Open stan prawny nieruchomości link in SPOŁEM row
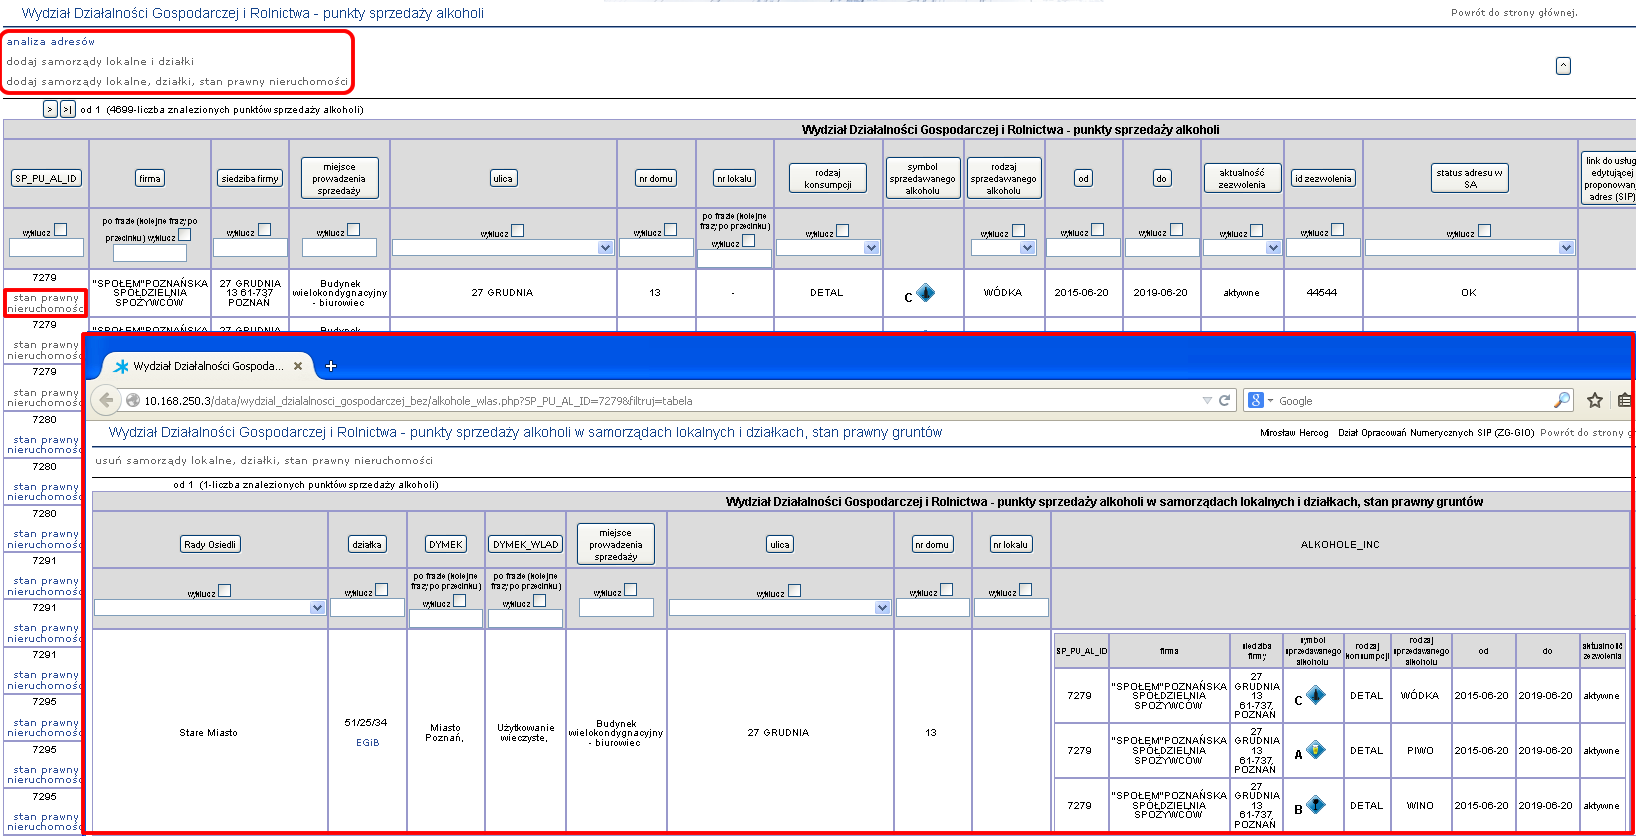This screenshot has height=836, width=1636. [46, 303]
